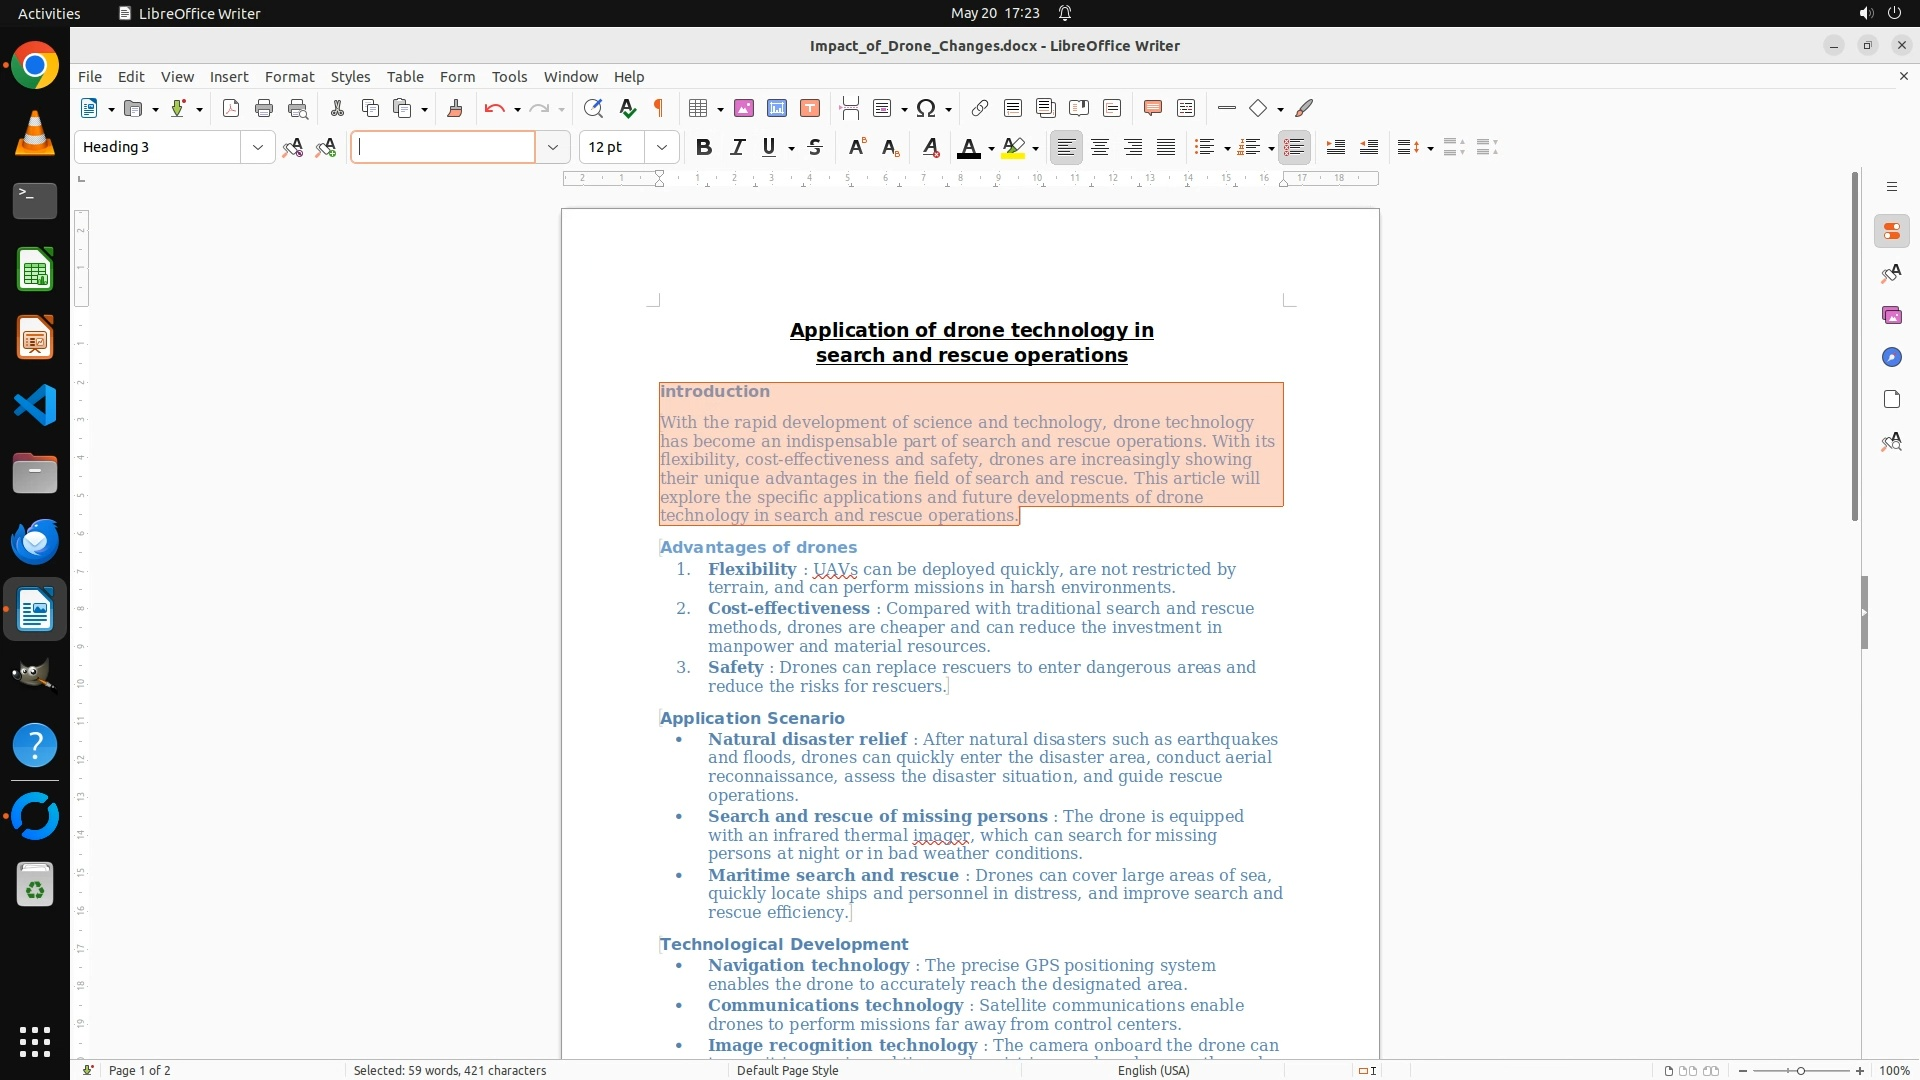Click the Export as PDF icon
The height and width of the screenshot is (1080, 1920).
231,108
